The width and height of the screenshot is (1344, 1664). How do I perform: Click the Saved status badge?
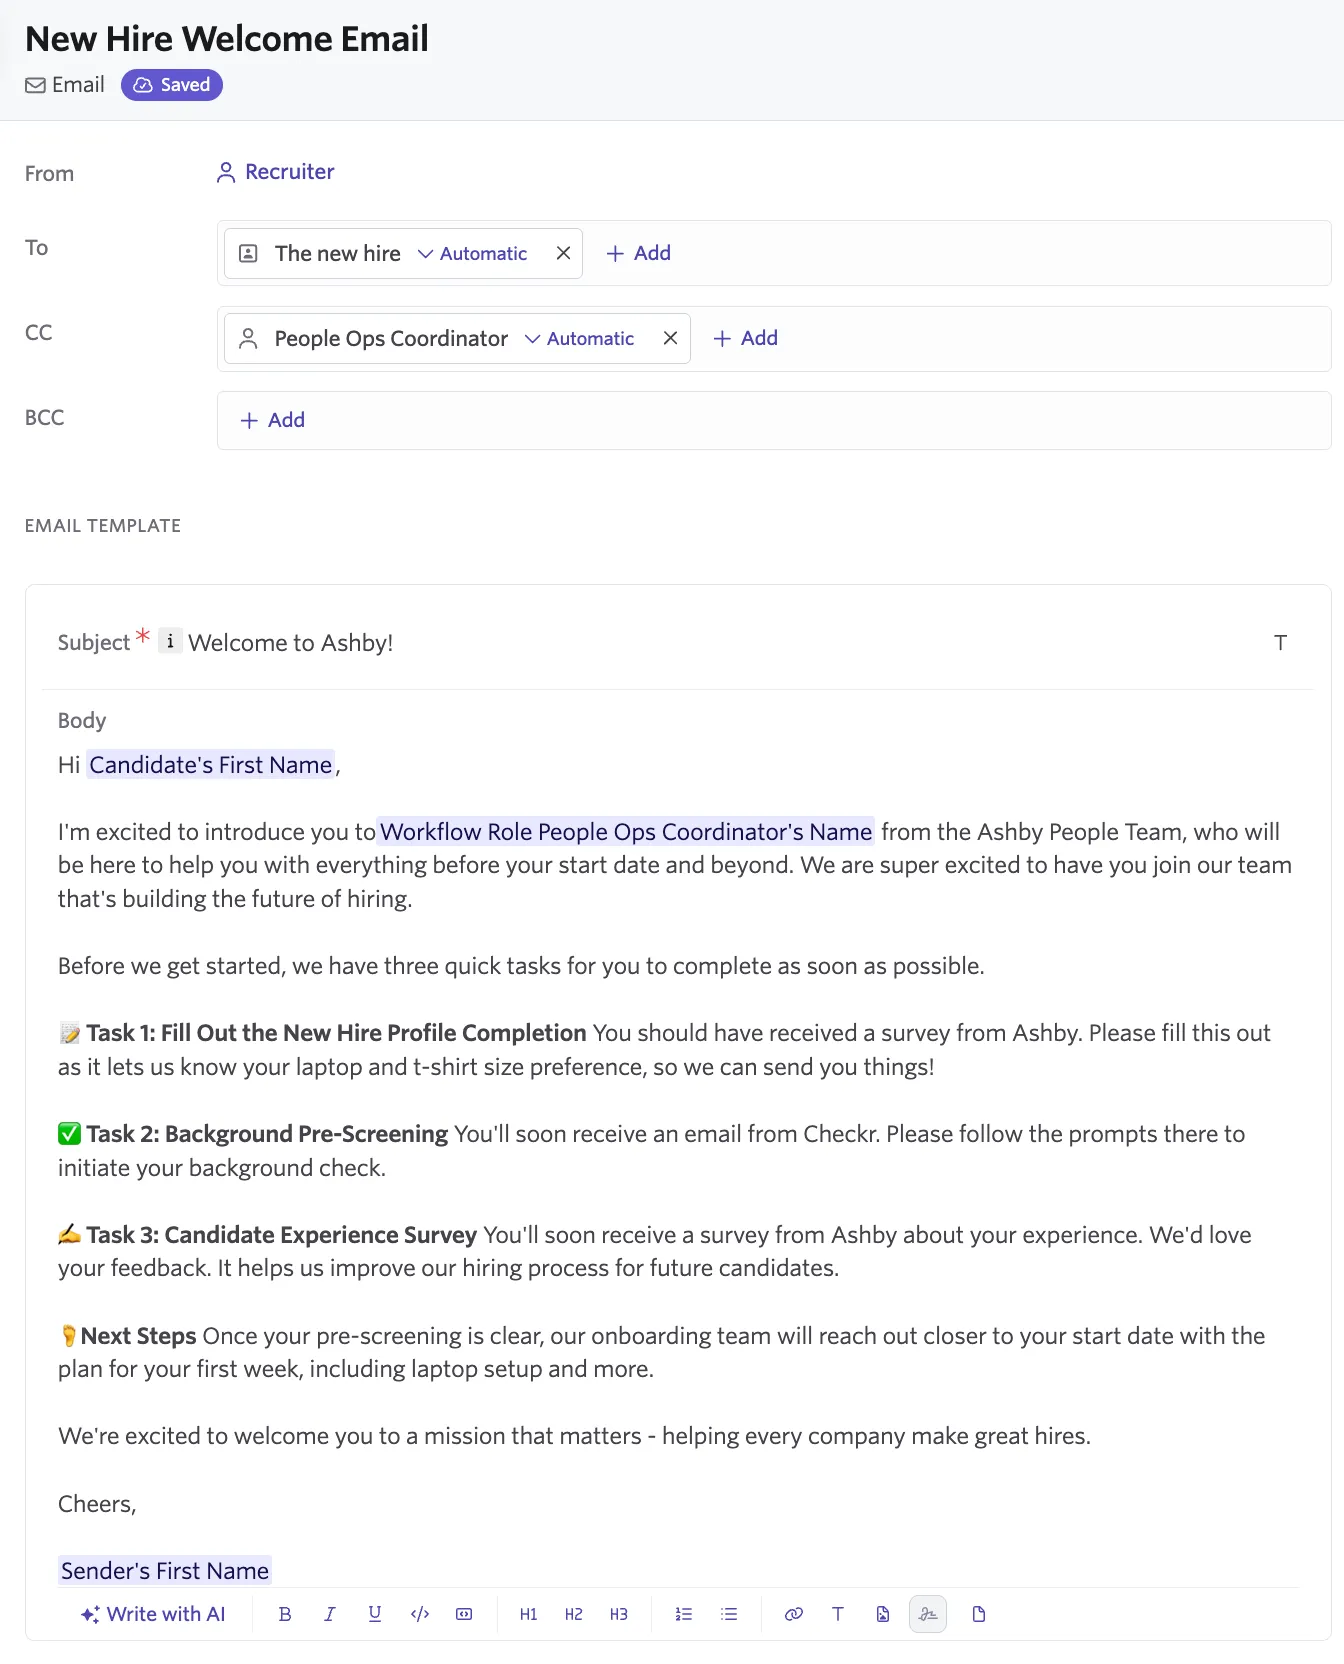point(172,85)
